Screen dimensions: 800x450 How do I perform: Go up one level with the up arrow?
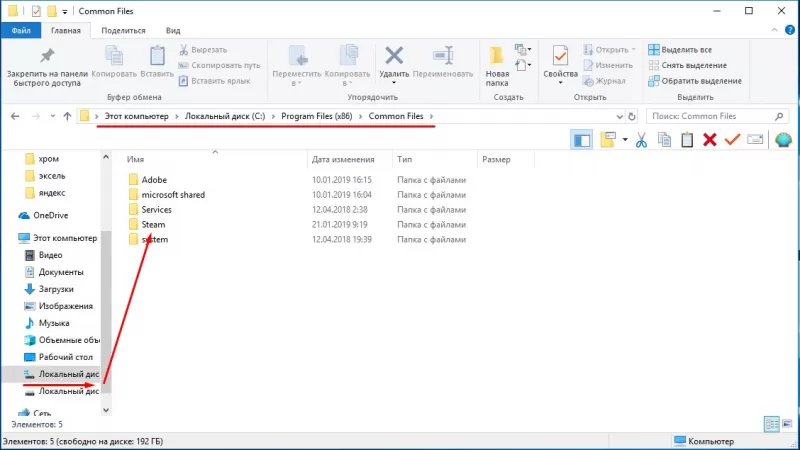pyautogui.click(x=67, y=116)
